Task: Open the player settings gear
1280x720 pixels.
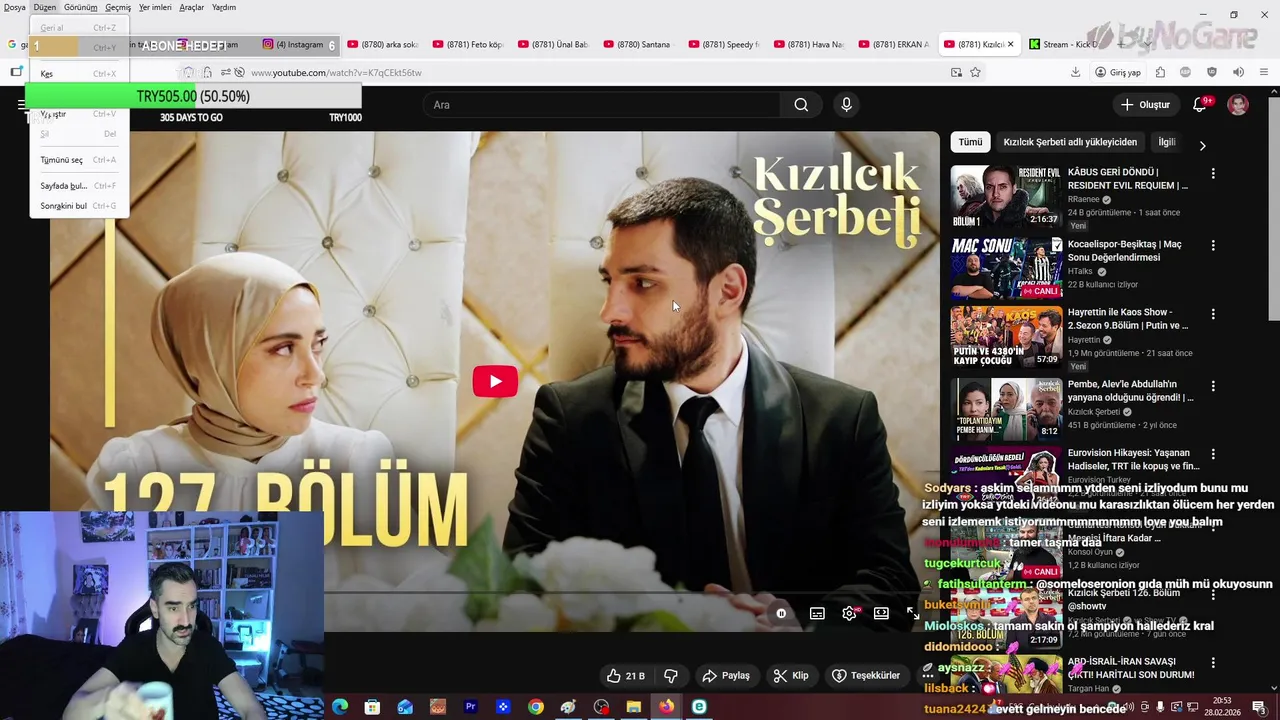Action: point(849,614)
